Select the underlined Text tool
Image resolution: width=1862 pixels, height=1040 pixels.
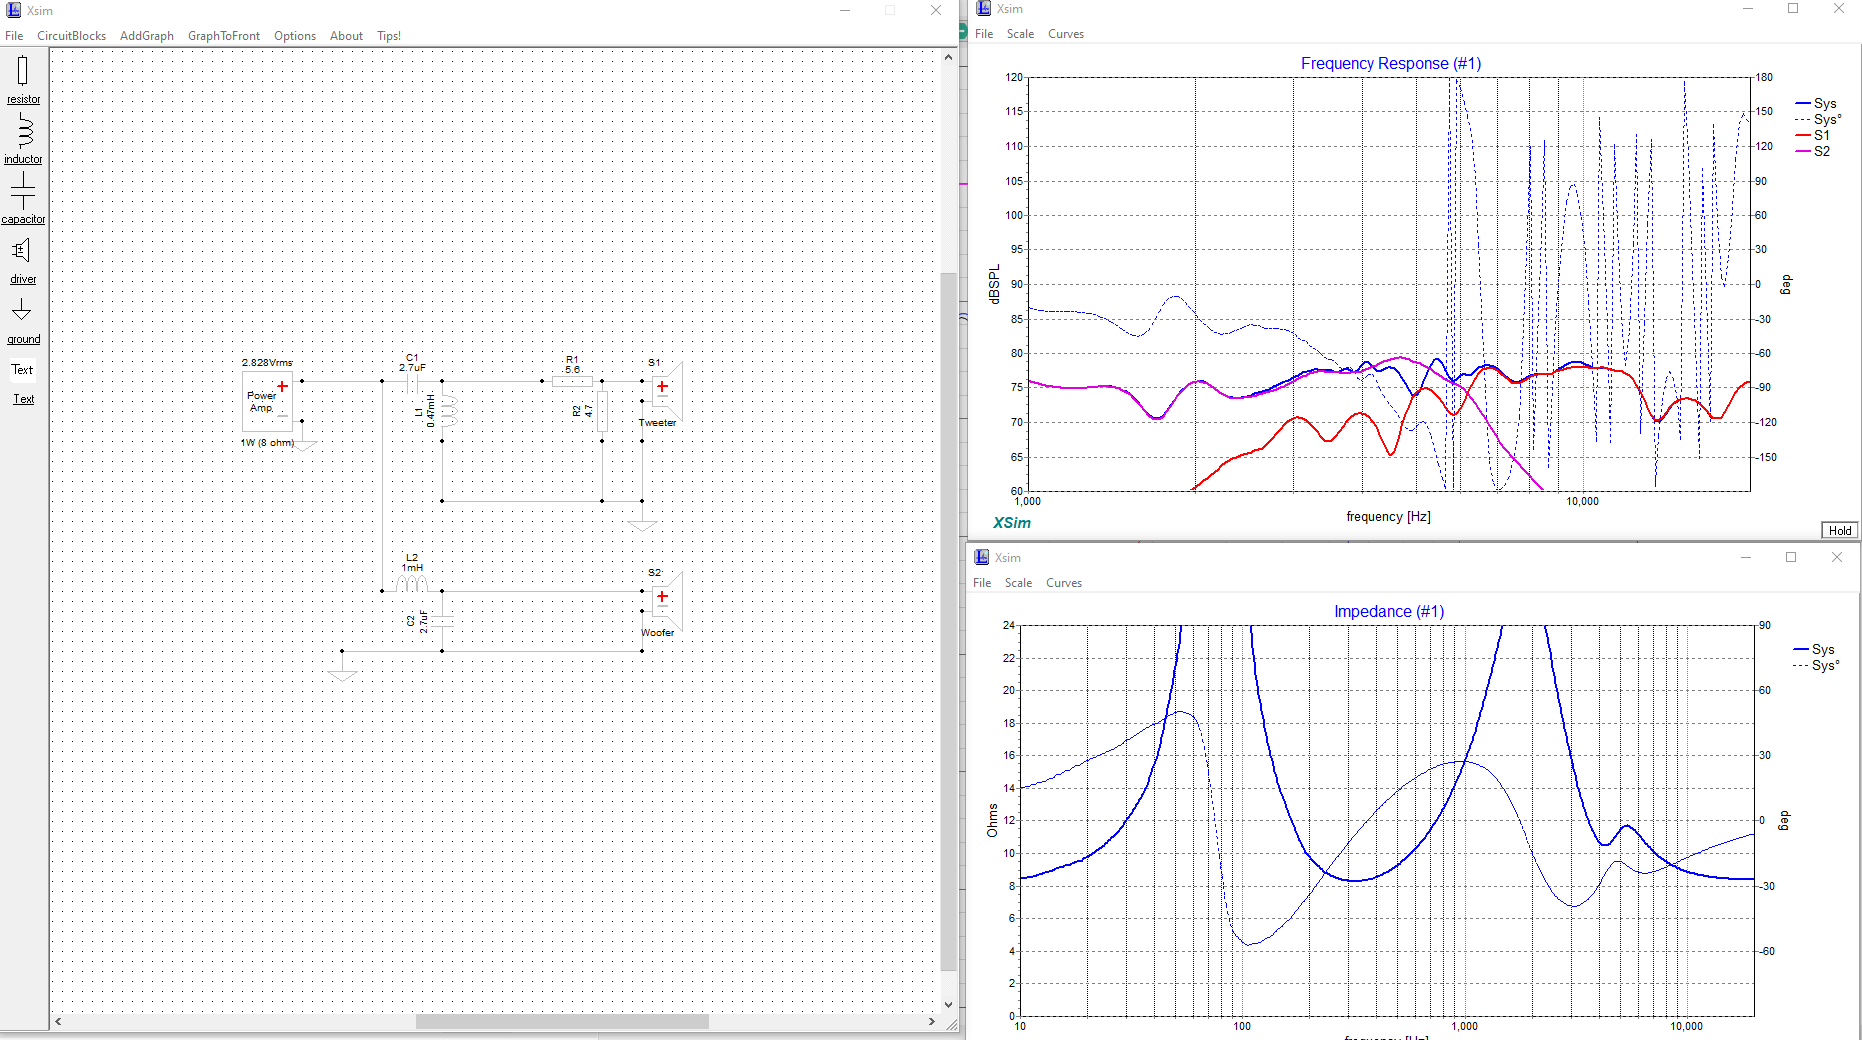23,399
